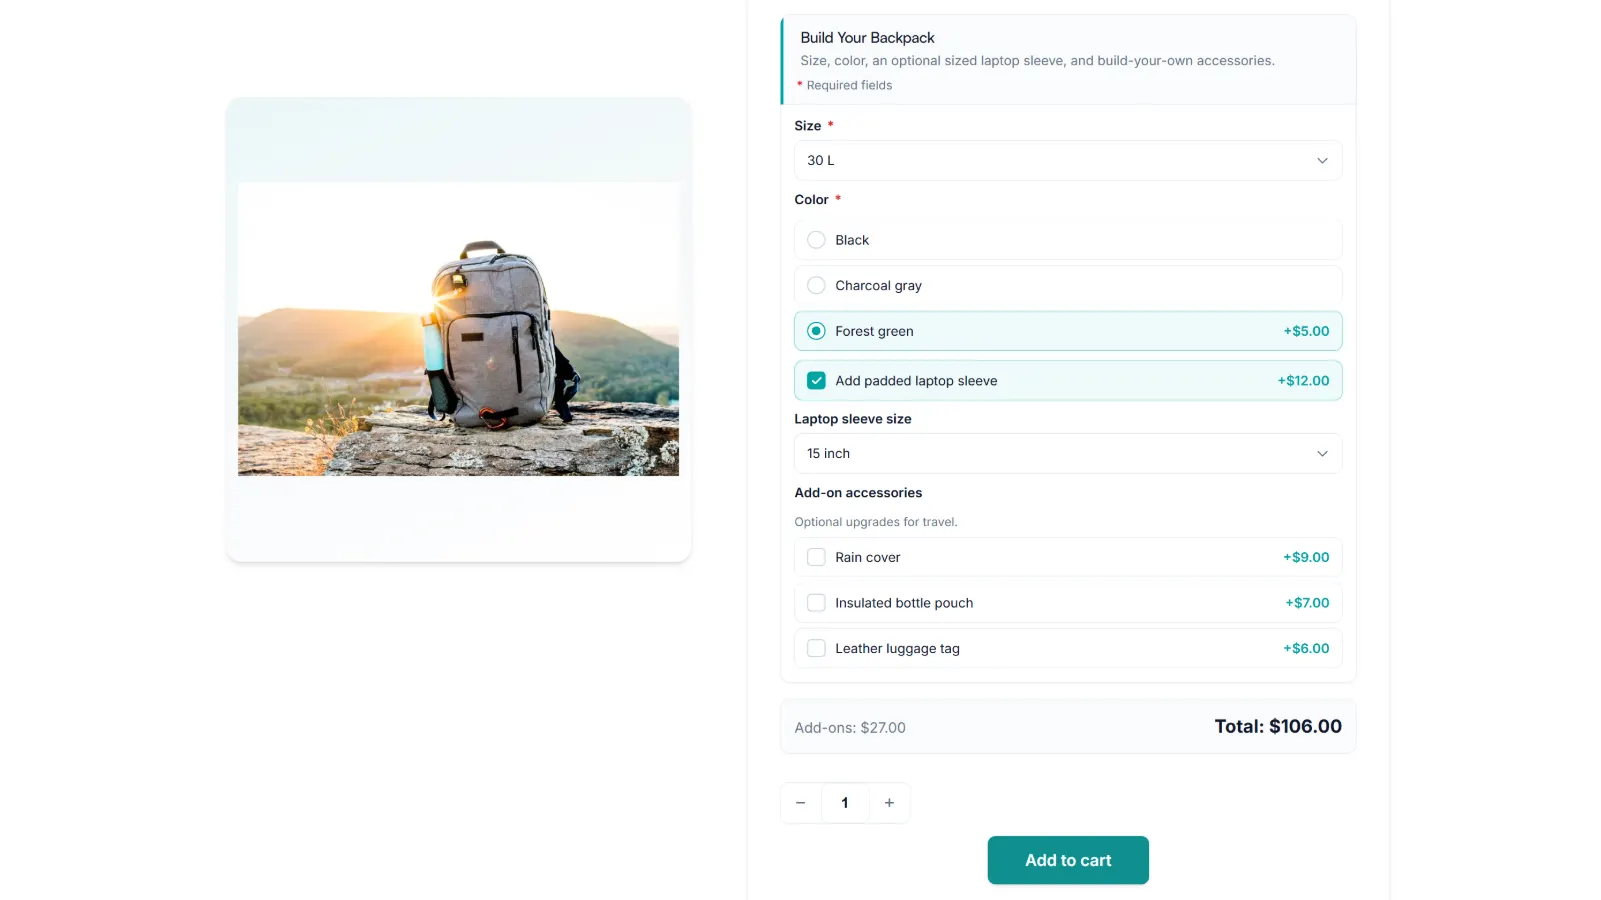
Task: Open the Size 30 L dropdown
Action: (x=1068, y=161)
